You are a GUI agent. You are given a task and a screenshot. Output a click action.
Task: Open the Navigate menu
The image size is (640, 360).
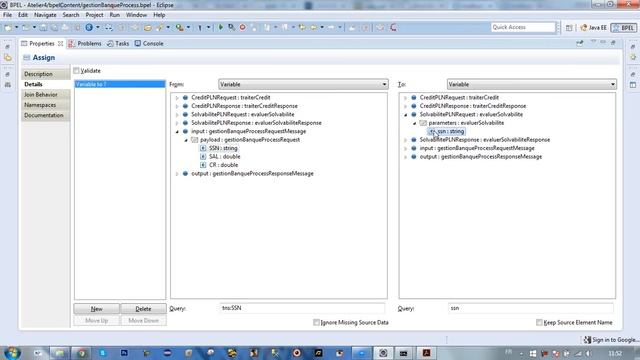click(x=45, y=15)
